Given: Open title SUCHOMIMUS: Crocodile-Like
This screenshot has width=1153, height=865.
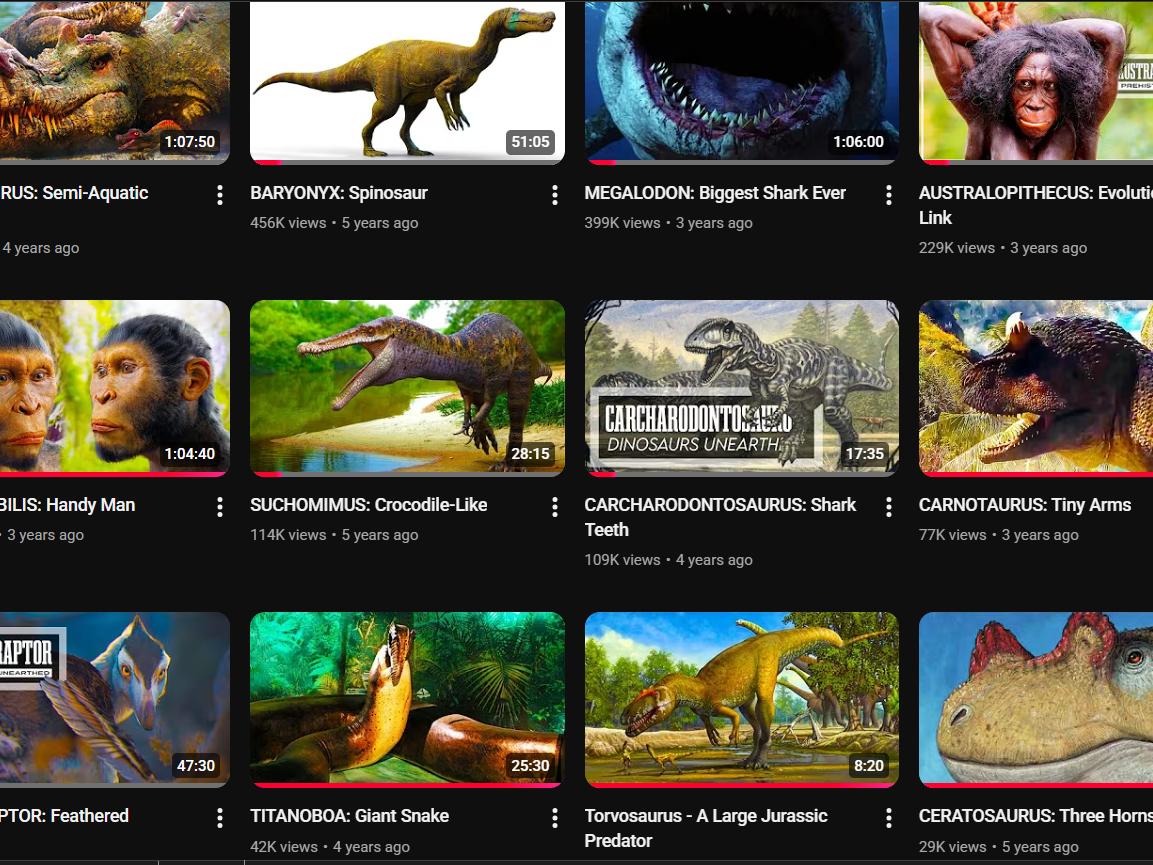Looking at the screenshot, I should click(x=368, y=505).
